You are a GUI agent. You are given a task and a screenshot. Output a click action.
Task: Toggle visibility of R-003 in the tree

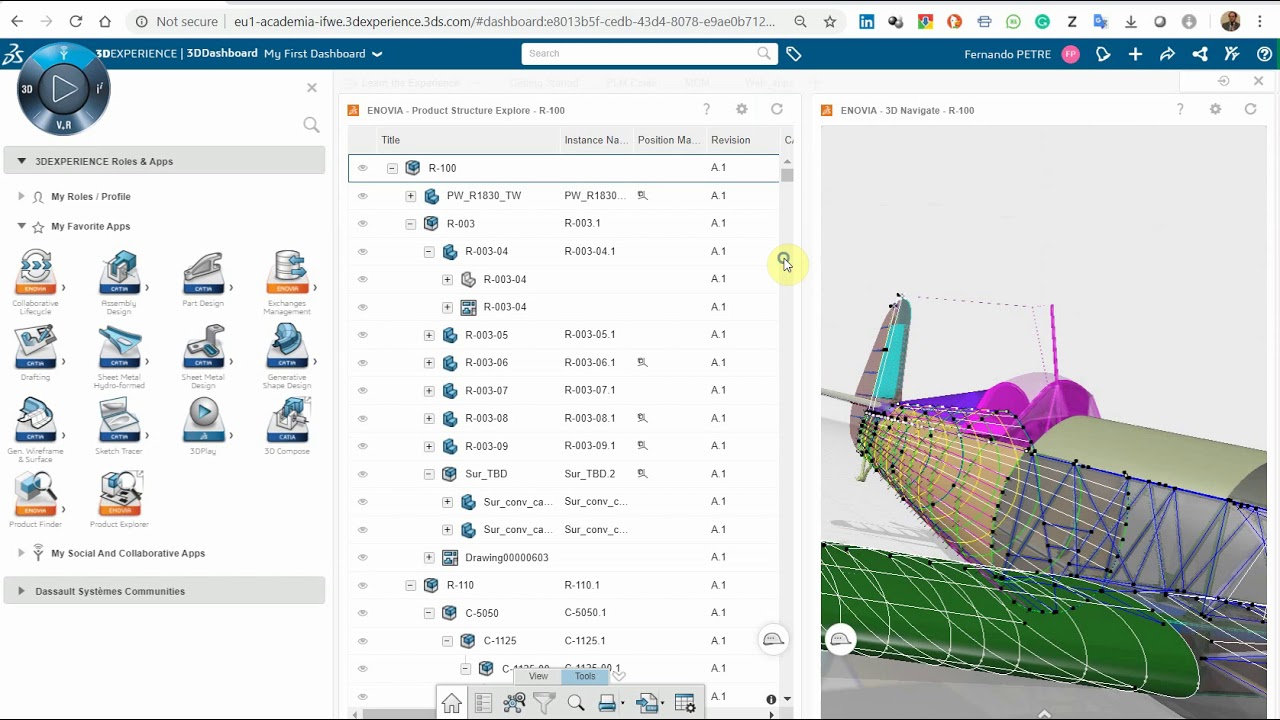[362, 223]
